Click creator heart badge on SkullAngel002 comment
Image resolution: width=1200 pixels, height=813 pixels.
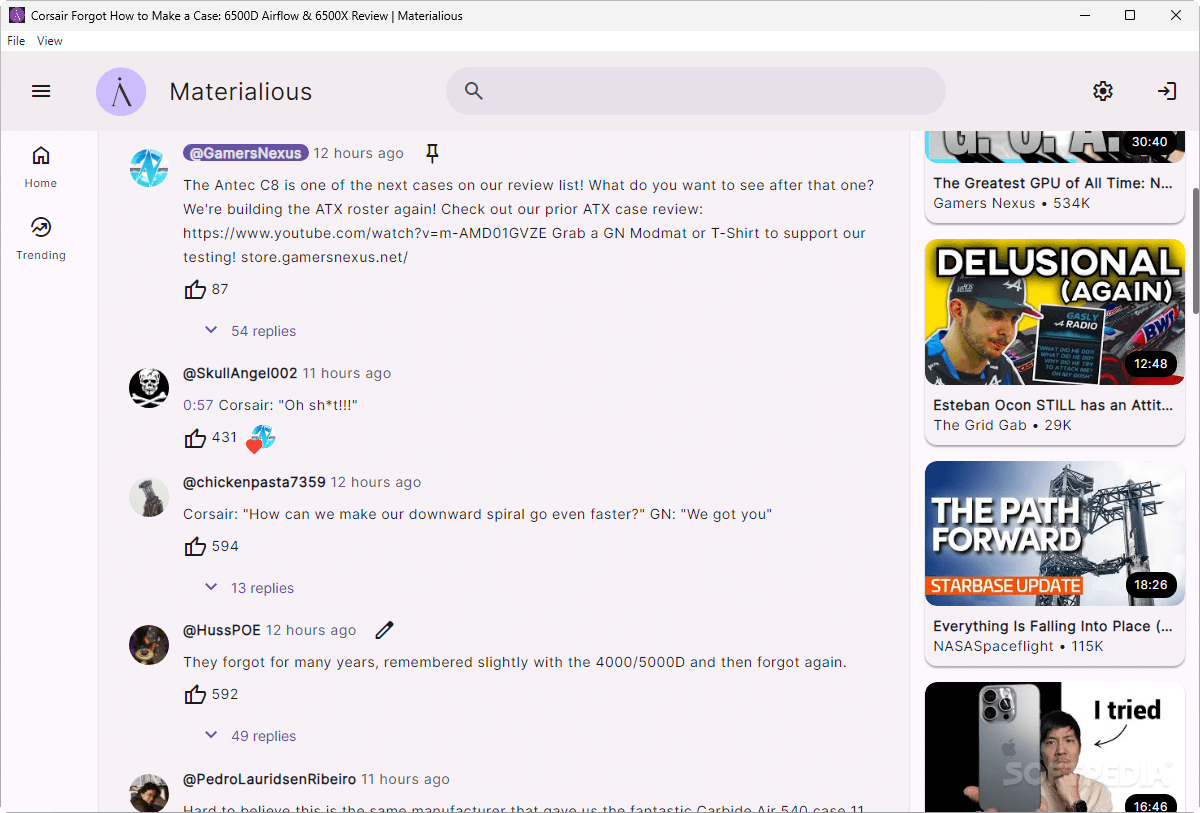260,438
